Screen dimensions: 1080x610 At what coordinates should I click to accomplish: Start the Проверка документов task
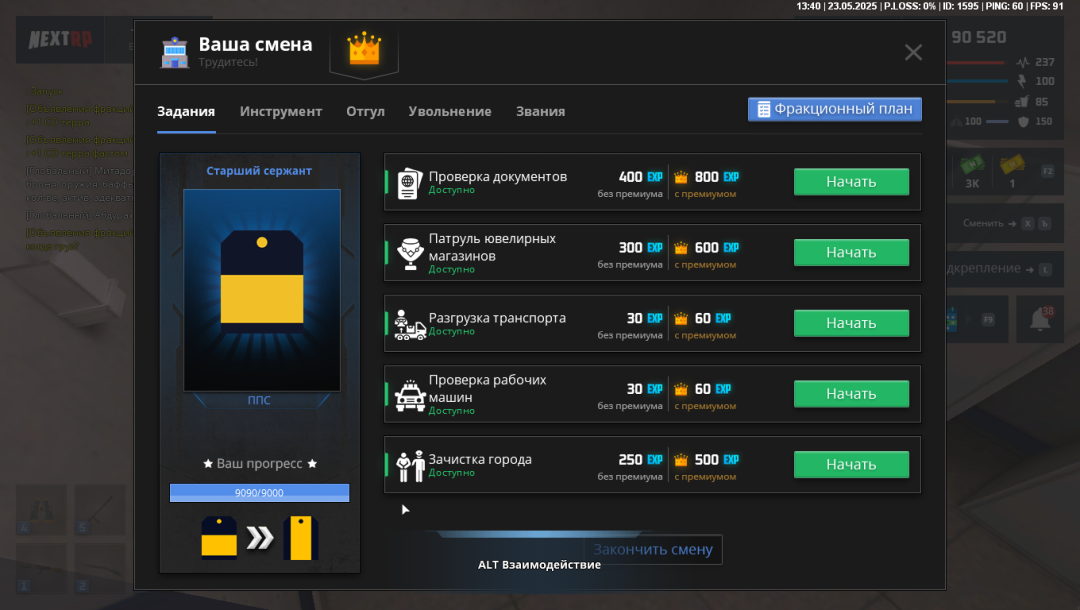851,182
